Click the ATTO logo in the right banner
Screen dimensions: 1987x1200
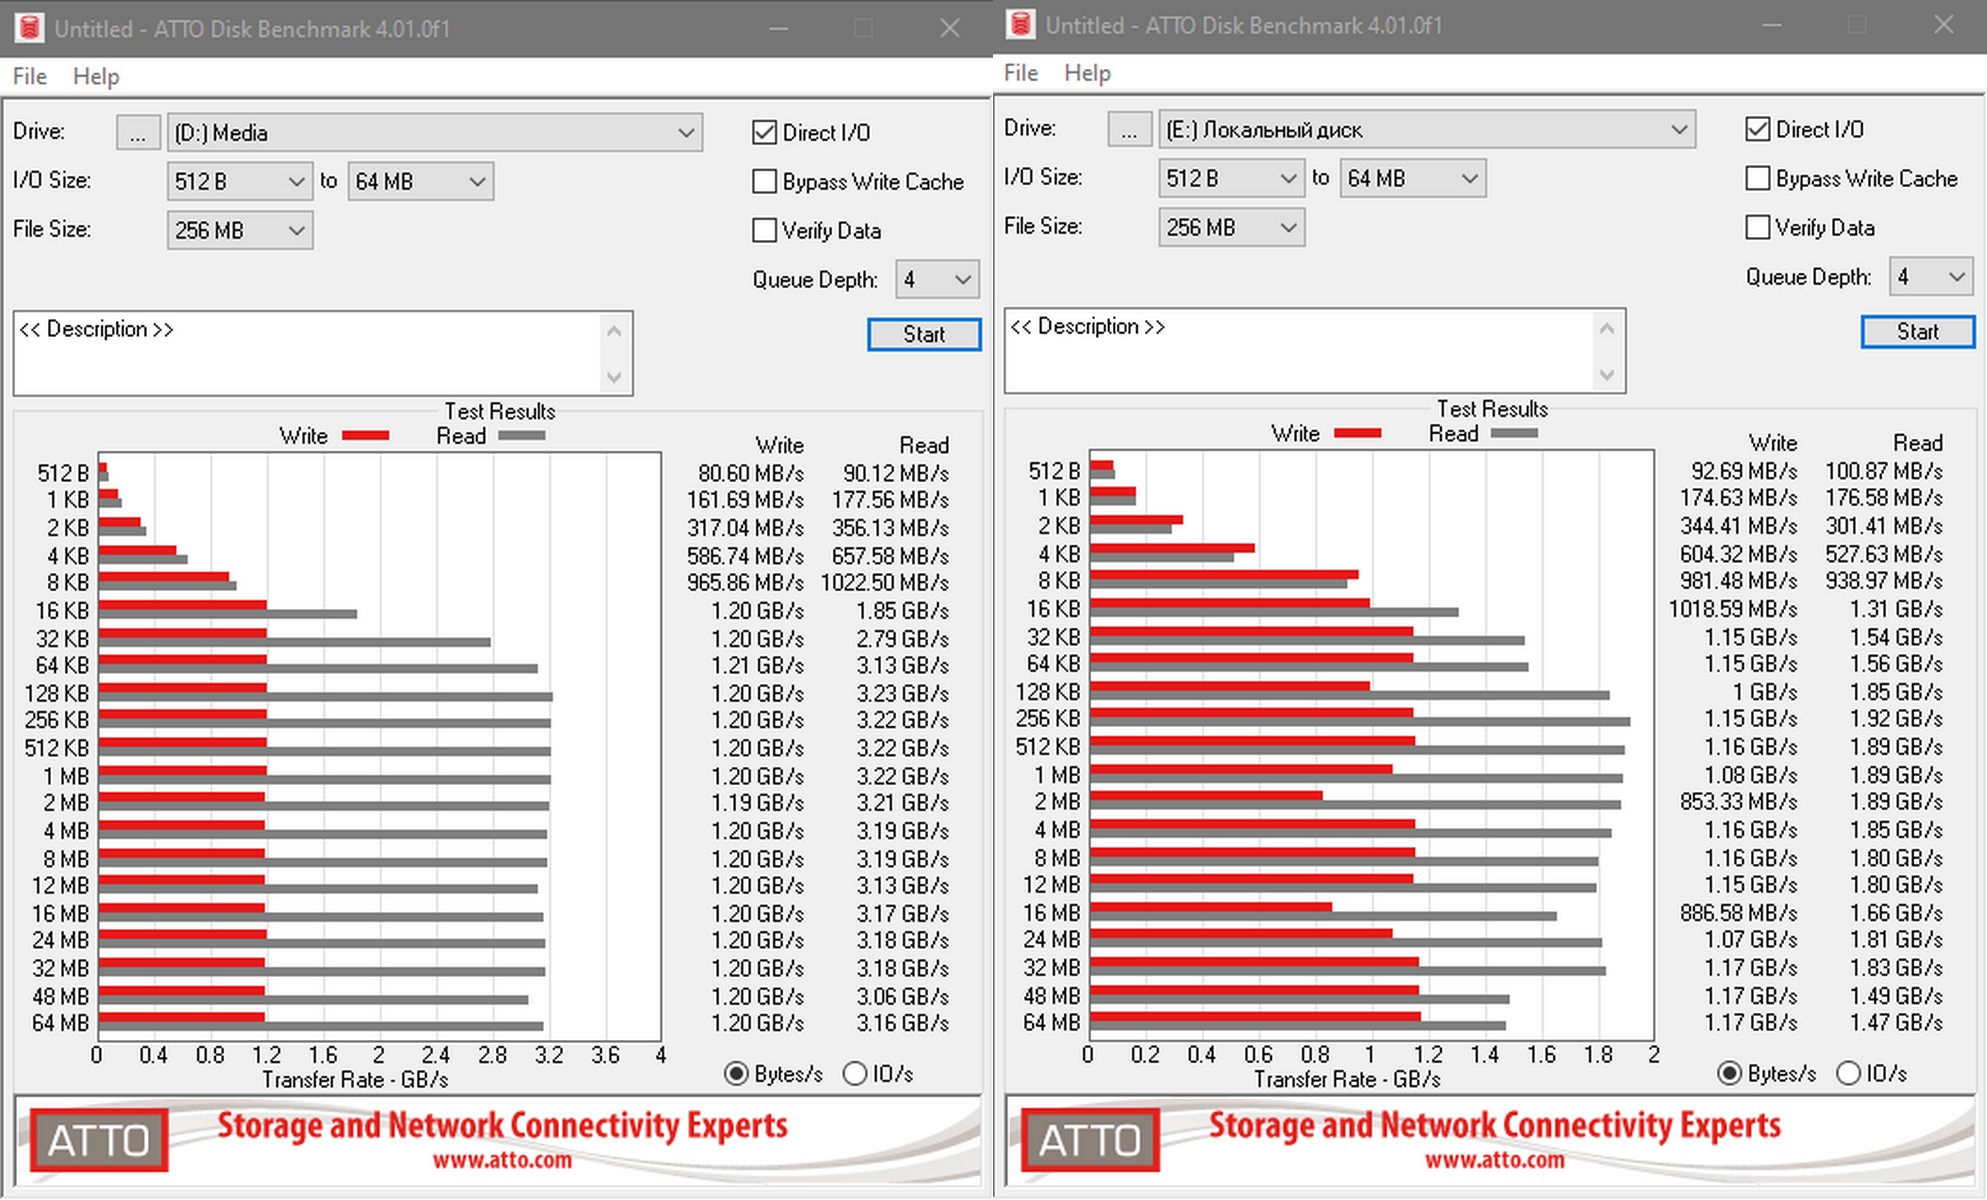(1090, 1139)
